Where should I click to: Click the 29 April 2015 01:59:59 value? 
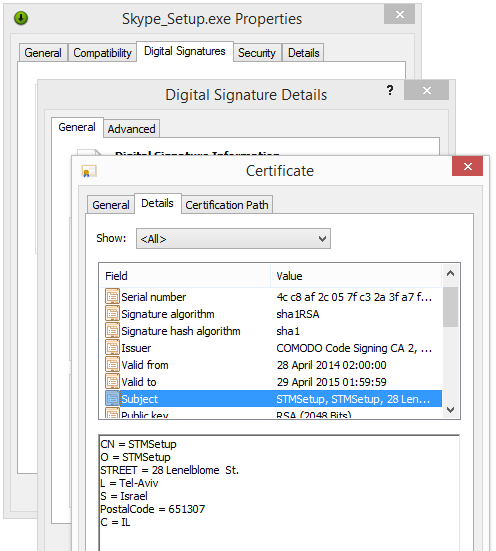click(331, 382)
